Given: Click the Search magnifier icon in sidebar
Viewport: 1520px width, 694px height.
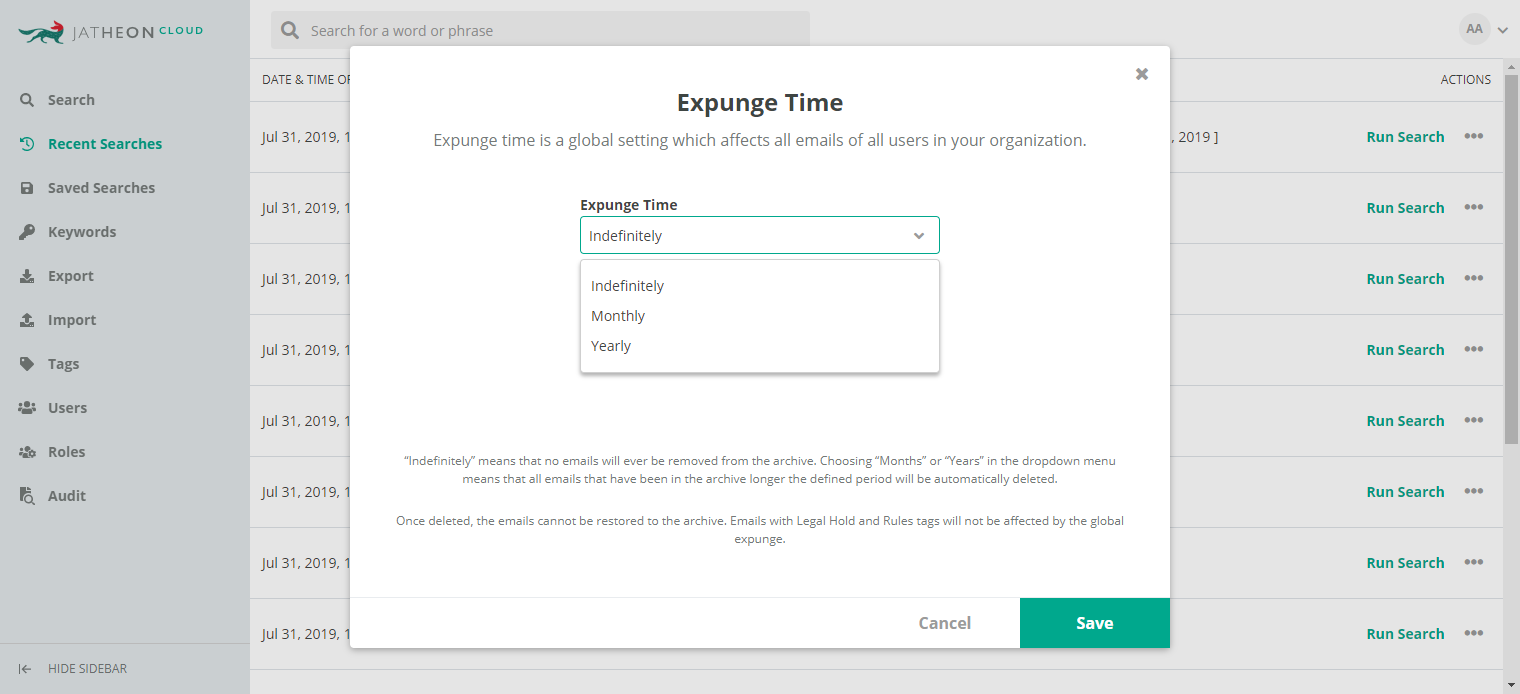Looking at the screenshot, I should (27, 100).
